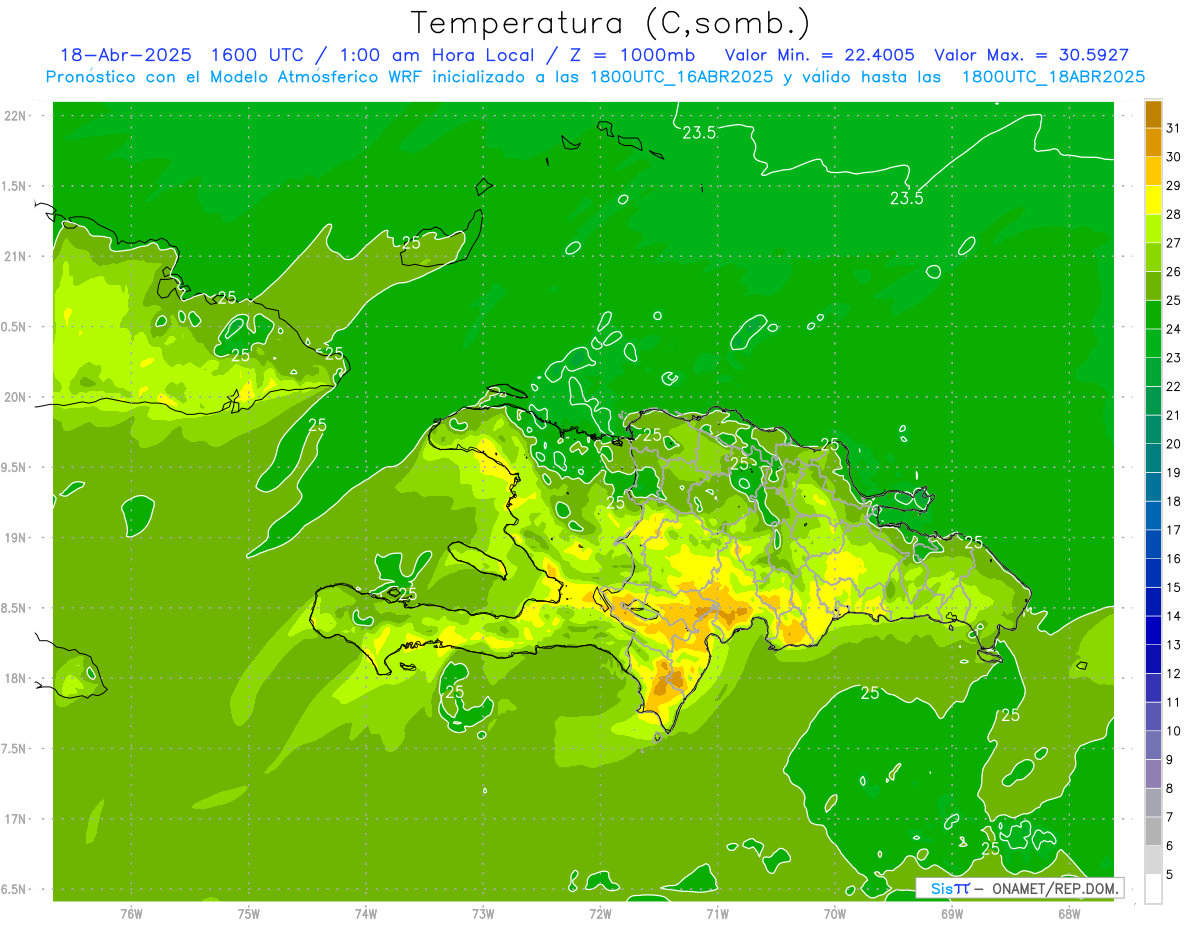Click green swatch between 22 and 23
This screenshot has height=927, width=1200.
coord(1153,372)
